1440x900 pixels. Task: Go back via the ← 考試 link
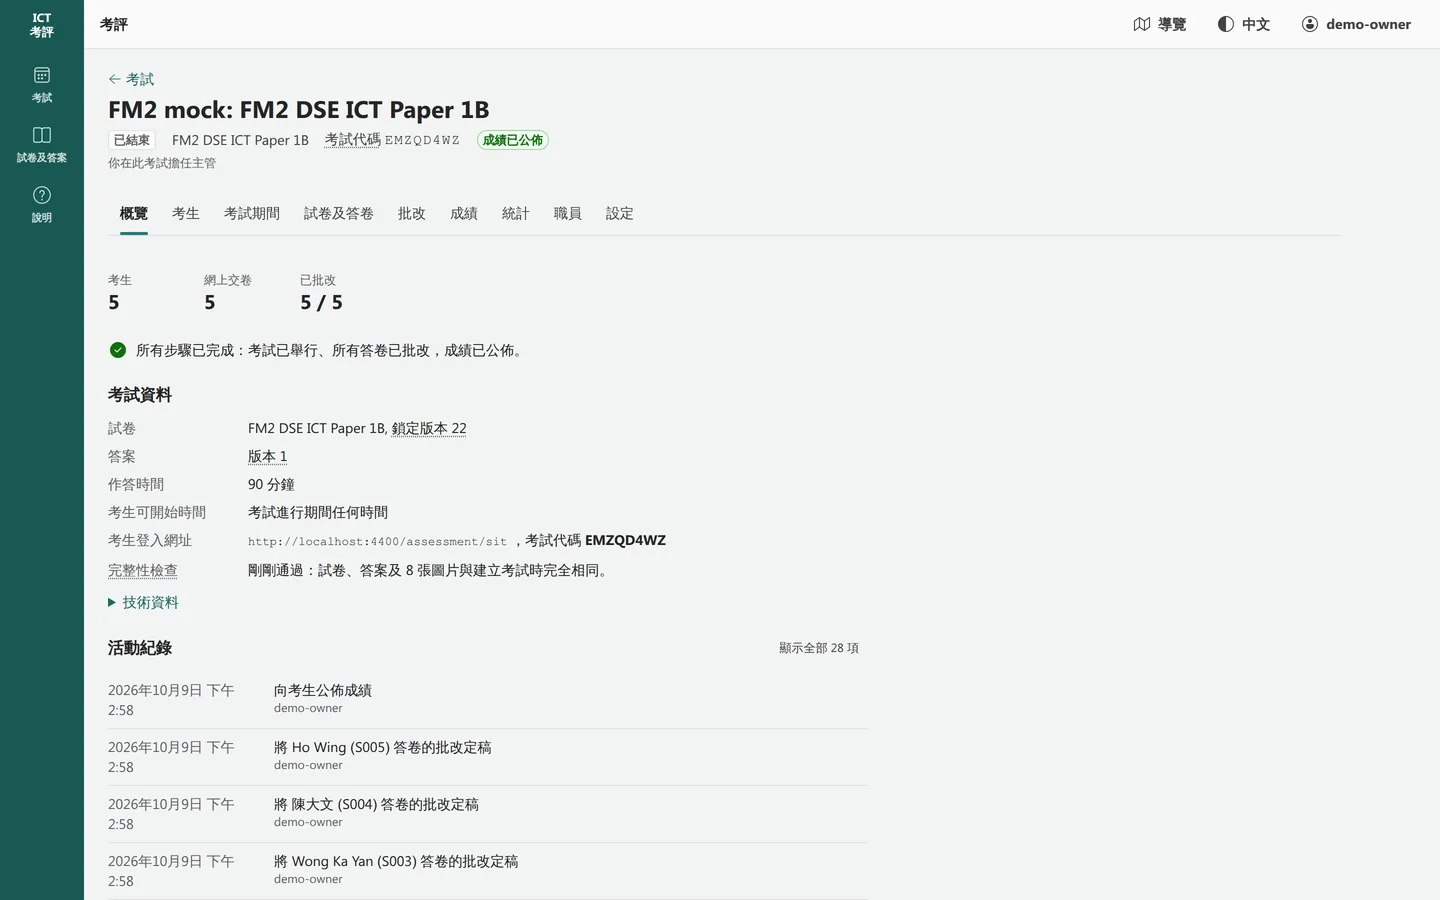click(131, 79)
